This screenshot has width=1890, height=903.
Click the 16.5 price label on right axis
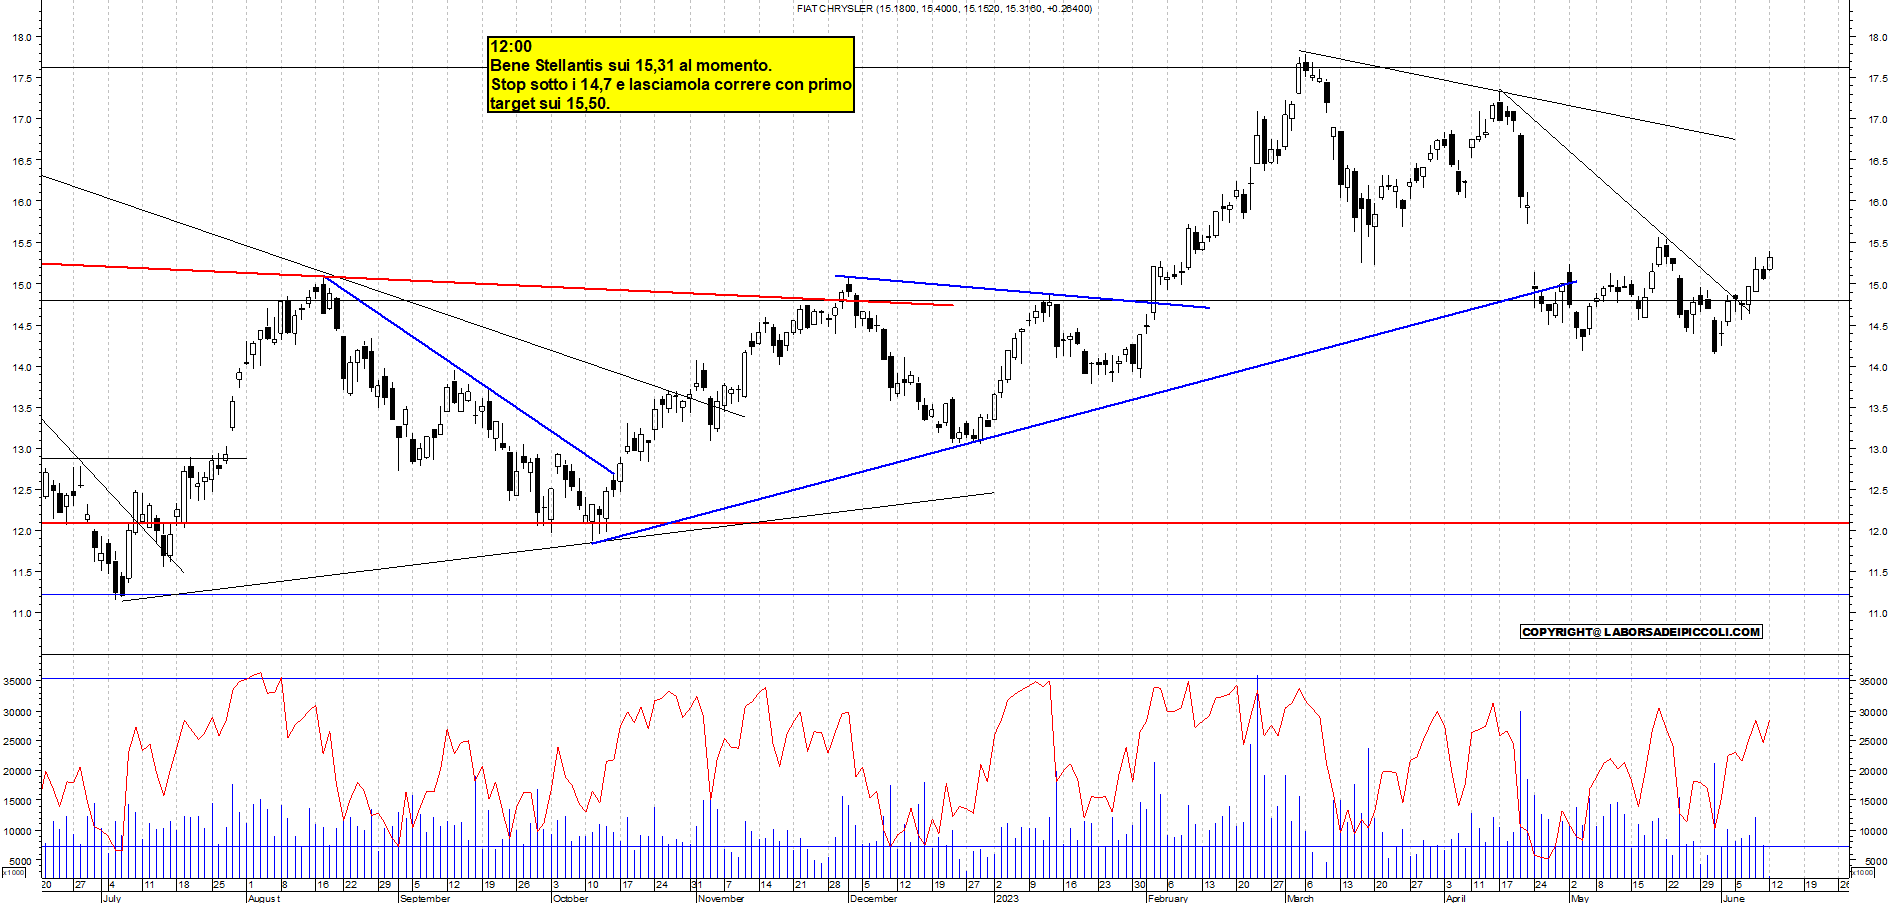1877,161
